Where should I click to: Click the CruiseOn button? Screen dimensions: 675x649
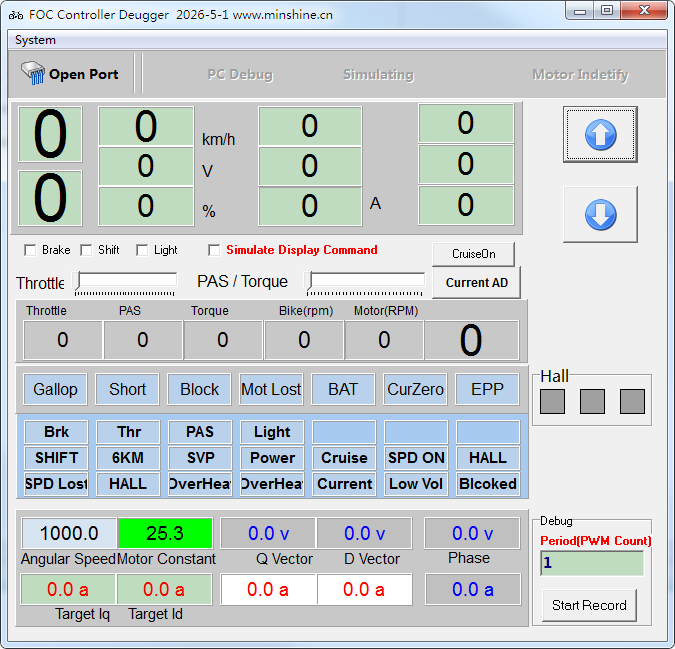point(473,254)
